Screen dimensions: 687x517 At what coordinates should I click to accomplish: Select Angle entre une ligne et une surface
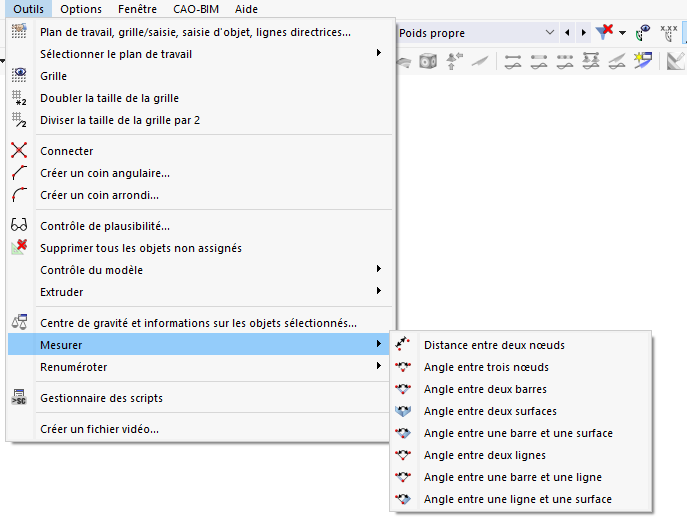[x=517, y=499]
